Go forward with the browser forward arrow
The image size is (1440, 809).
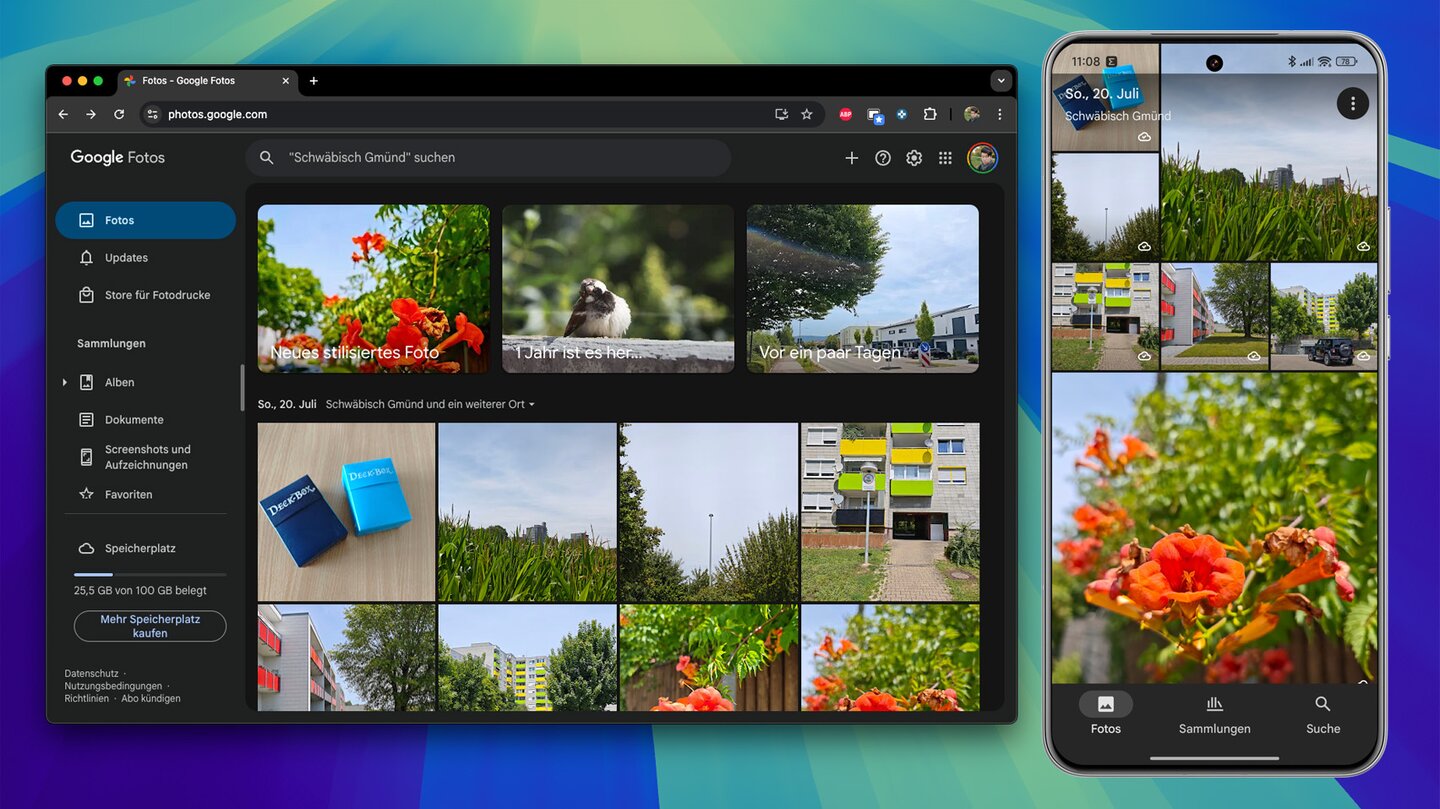(91, 114)
